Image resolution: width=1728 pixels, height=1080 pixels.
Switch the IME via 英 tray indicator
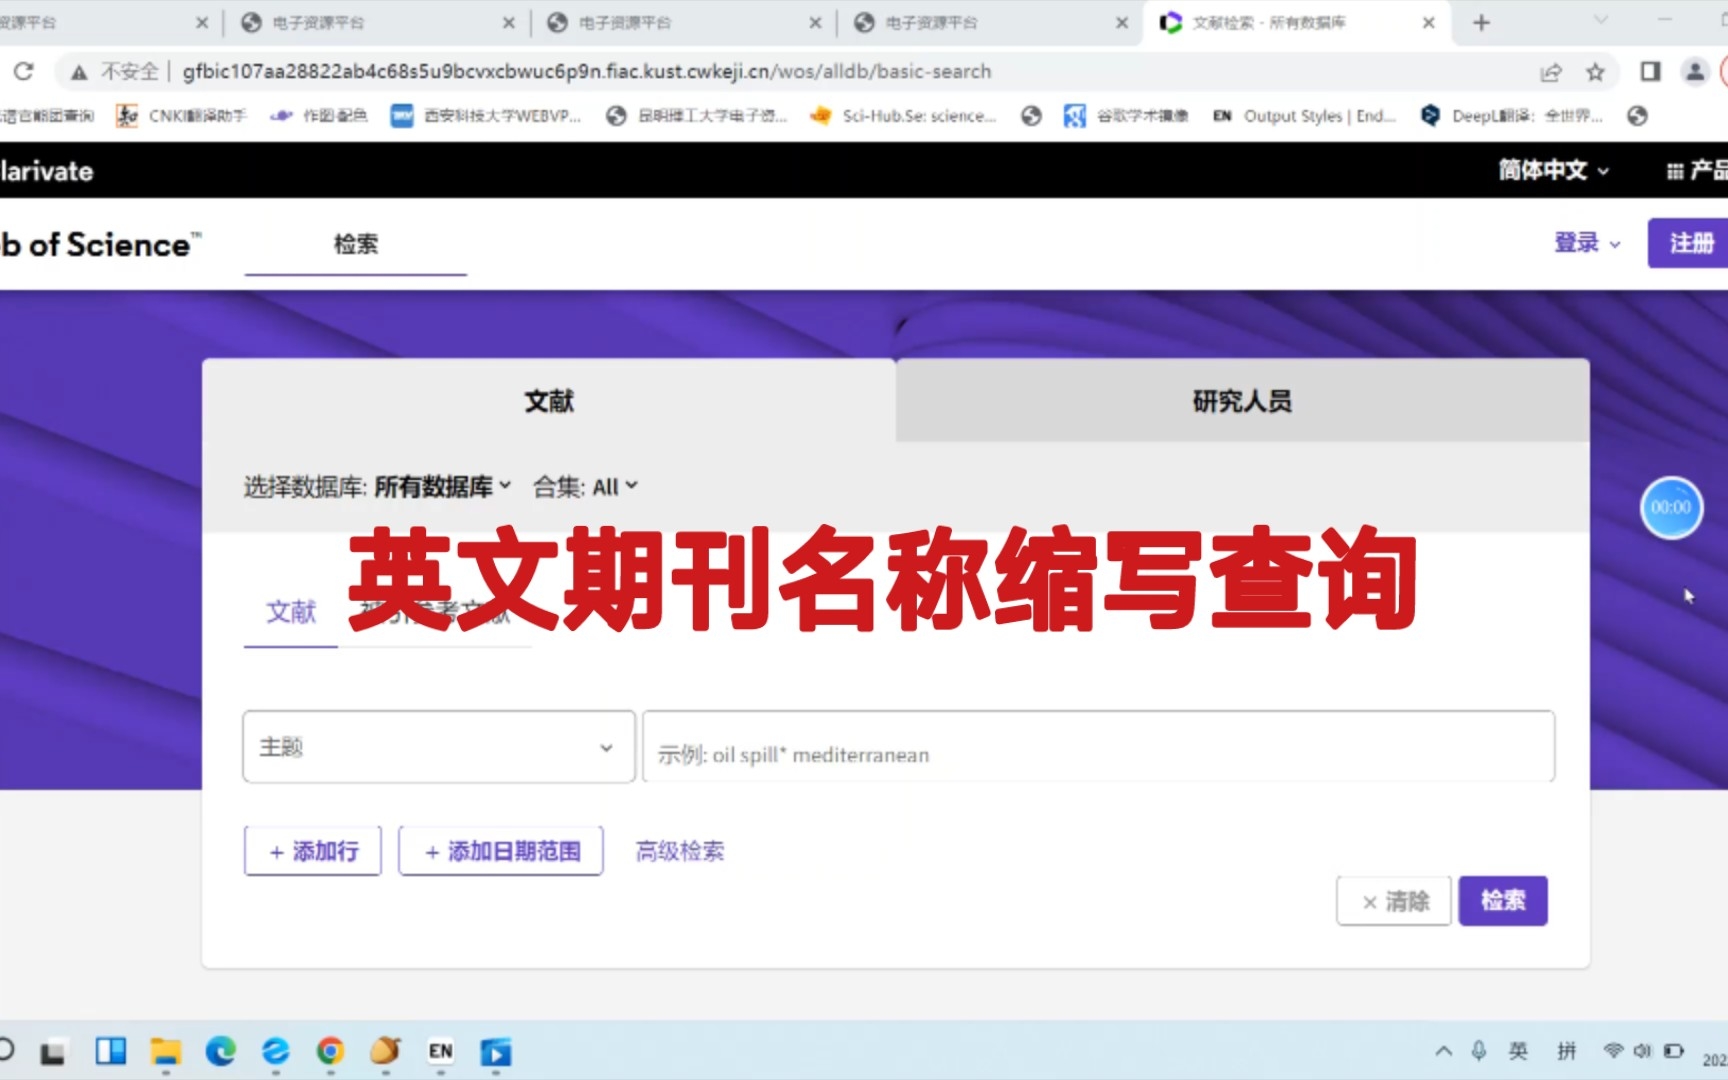[x=1518, y=1051]
